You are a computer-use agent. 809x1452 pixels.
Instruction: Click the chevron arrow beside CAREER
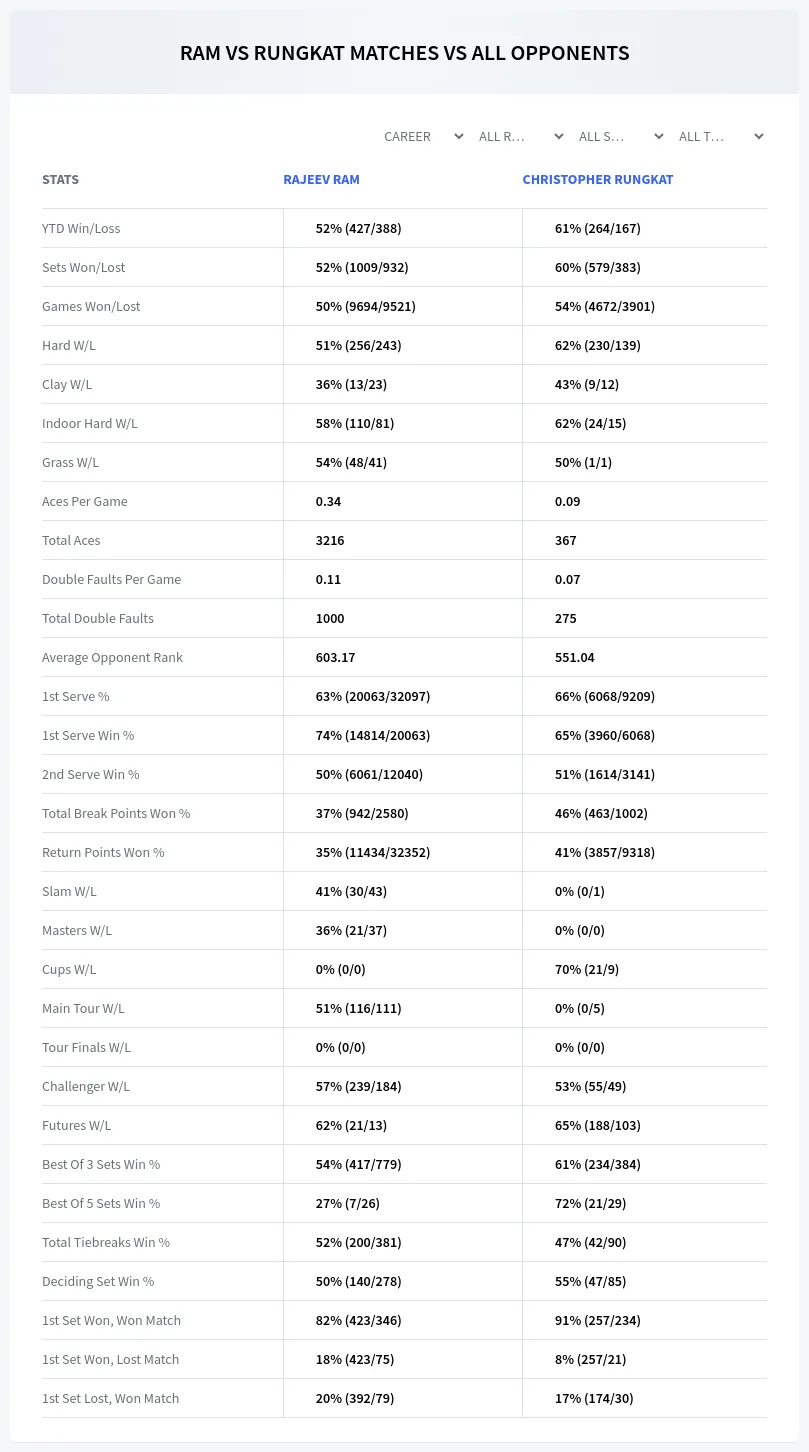pyautogui.click(x=459, y=136)
